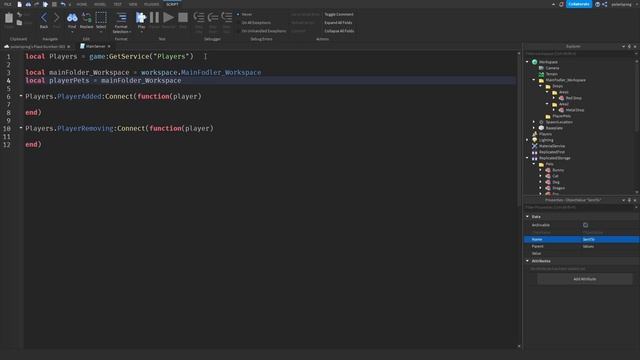The width and height of the screenshot is (640, 360).
Task: Click the Paste clipboard icon
Action: (x=9, y=18)
